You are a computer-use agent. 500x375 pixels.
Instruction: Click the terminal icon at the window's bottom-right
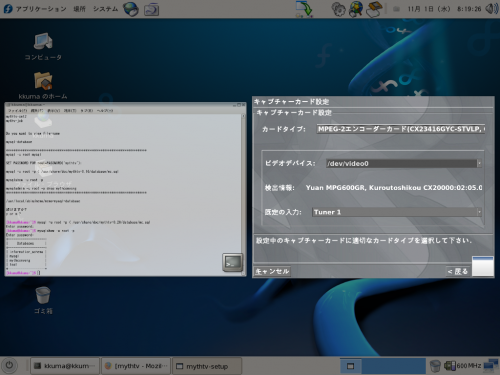(x=232, y=262)
